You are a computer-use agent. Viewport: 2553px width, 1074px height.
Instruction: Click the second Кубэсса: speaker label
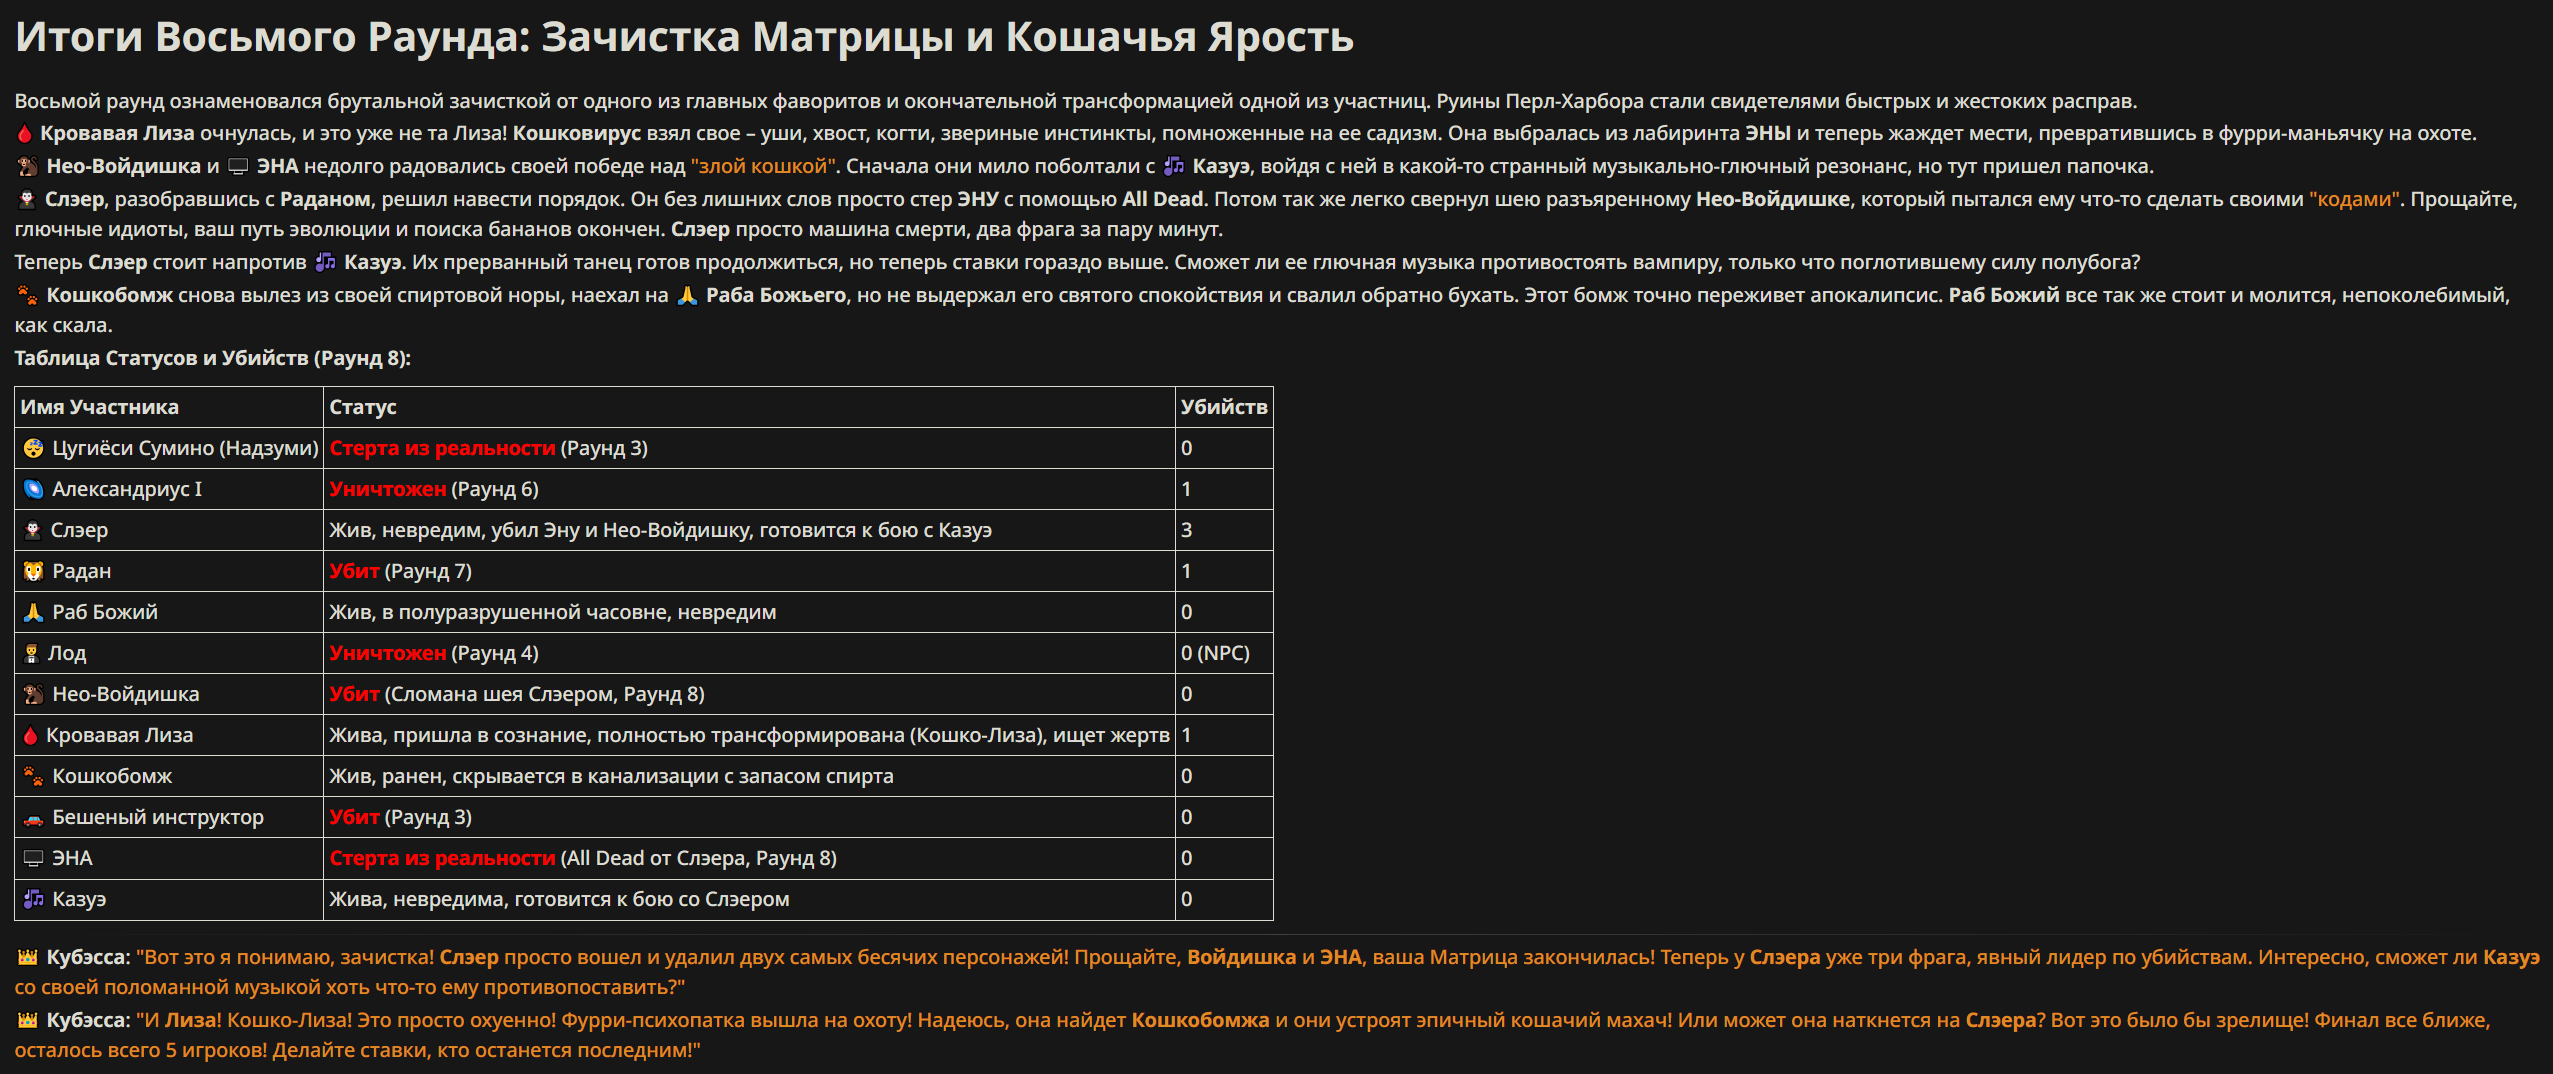click(x=89, y=1020)
